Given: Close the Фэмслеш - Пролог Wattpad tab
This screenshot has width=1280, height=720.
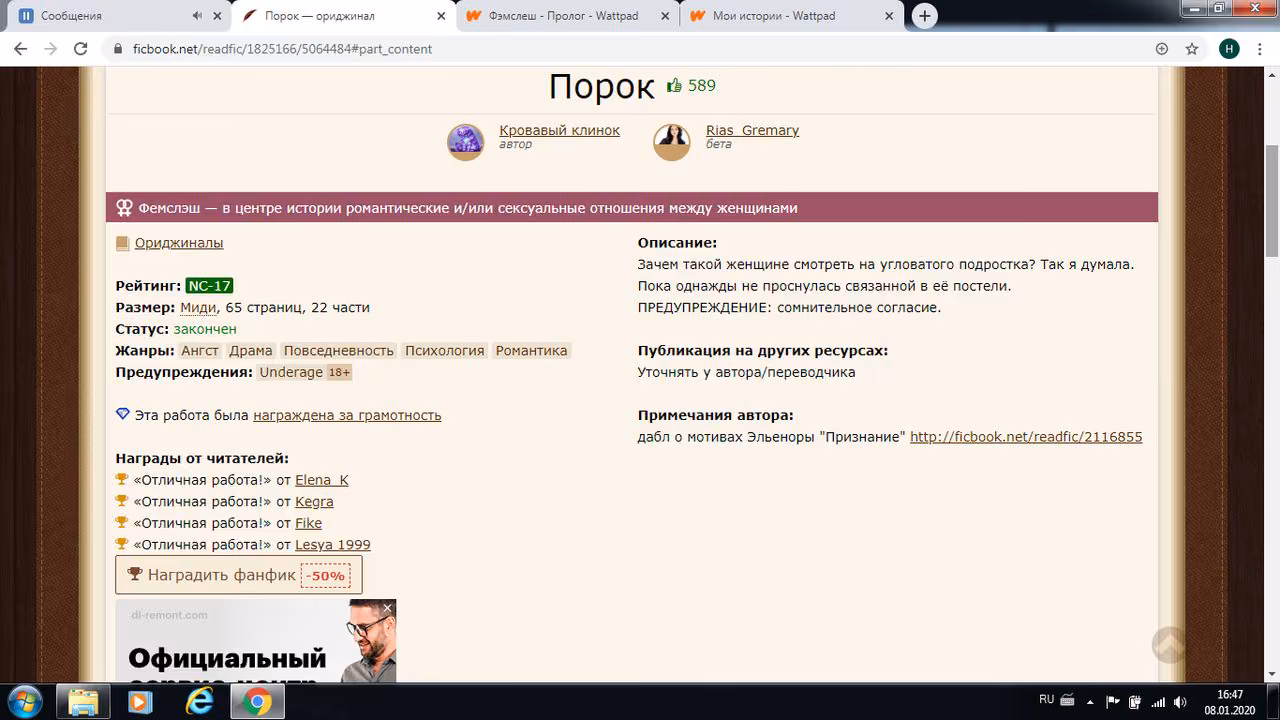Looking at the screenshot, I should pyautogui.click(x=666, y=16).
